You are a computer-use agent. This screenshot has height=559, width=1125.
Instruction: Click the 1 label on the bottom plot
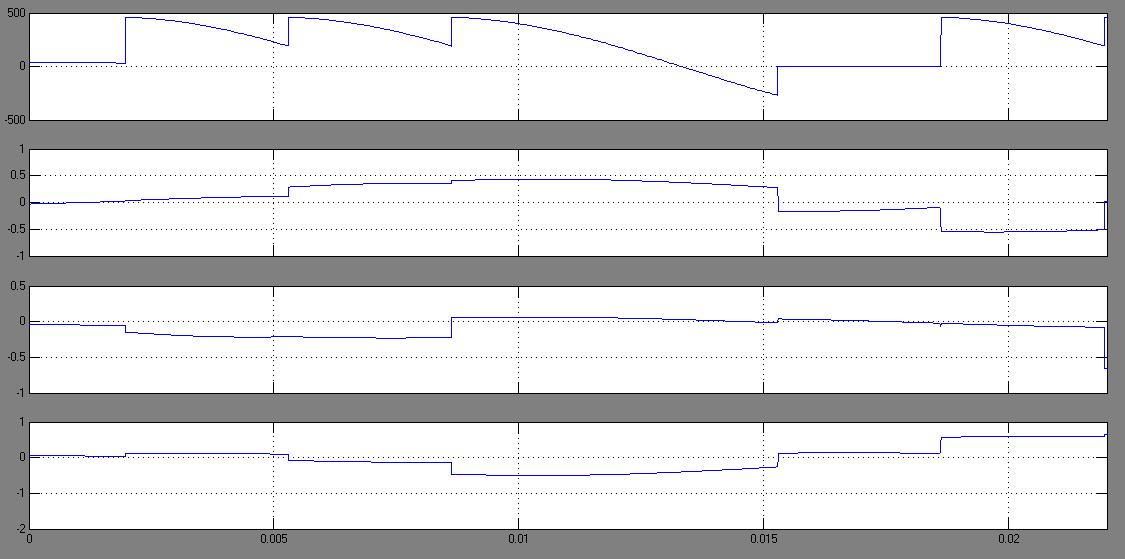click(23, 422)
